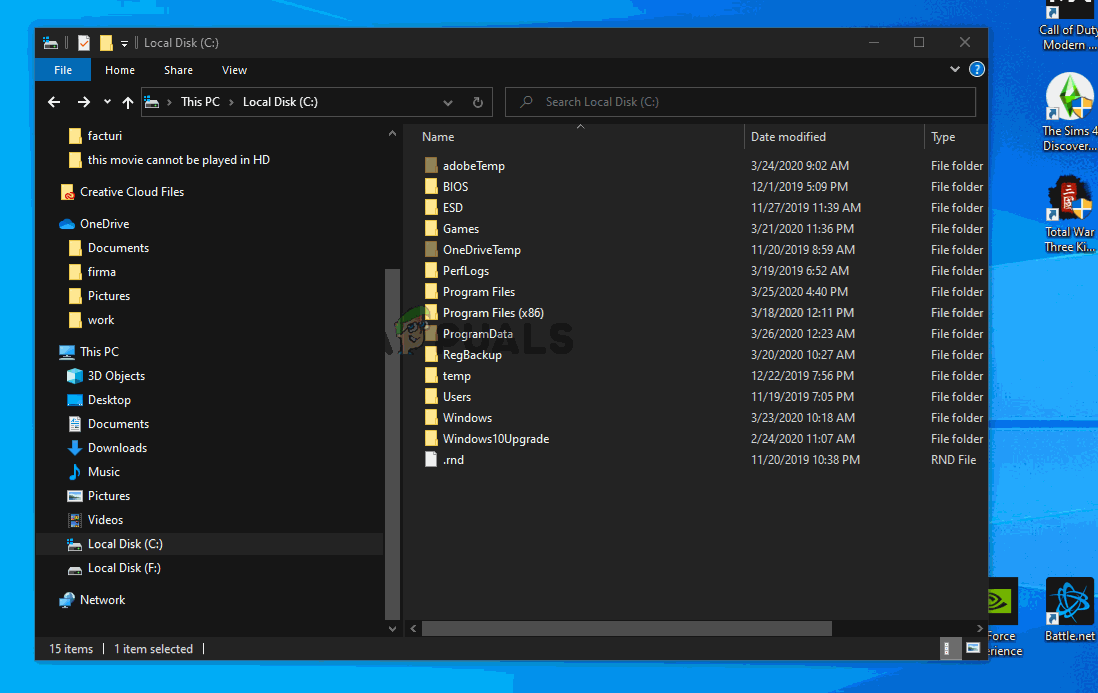This screenshot has width=1098, height=693.
Task: Click the Refresh button in address bar
Action: click(x=478, y=102)
